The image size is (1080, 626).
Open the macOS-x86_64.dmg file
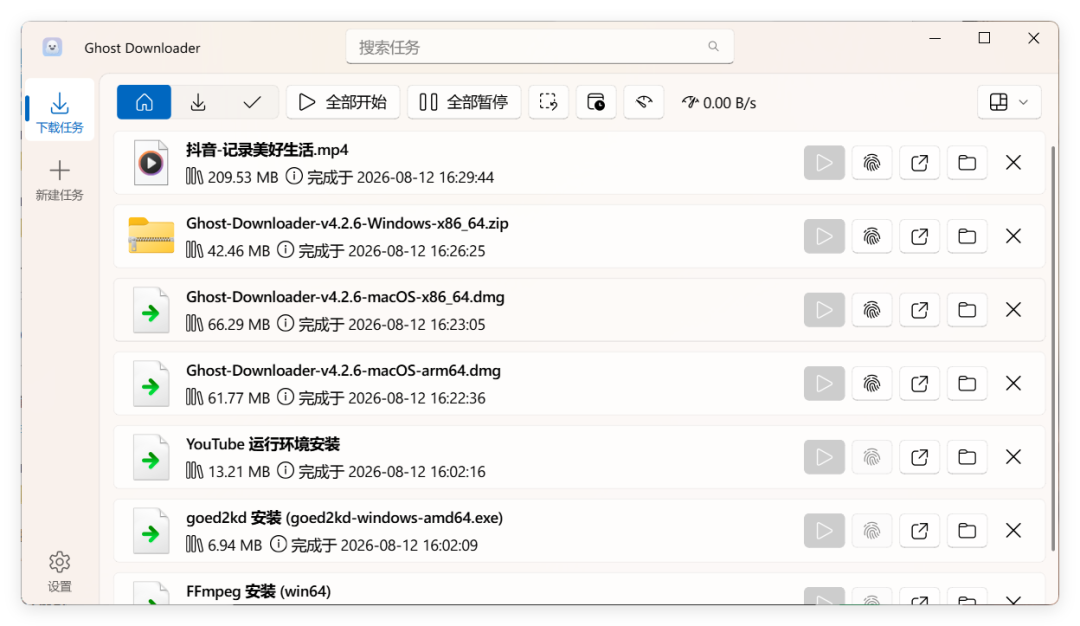tap(920, 311)
